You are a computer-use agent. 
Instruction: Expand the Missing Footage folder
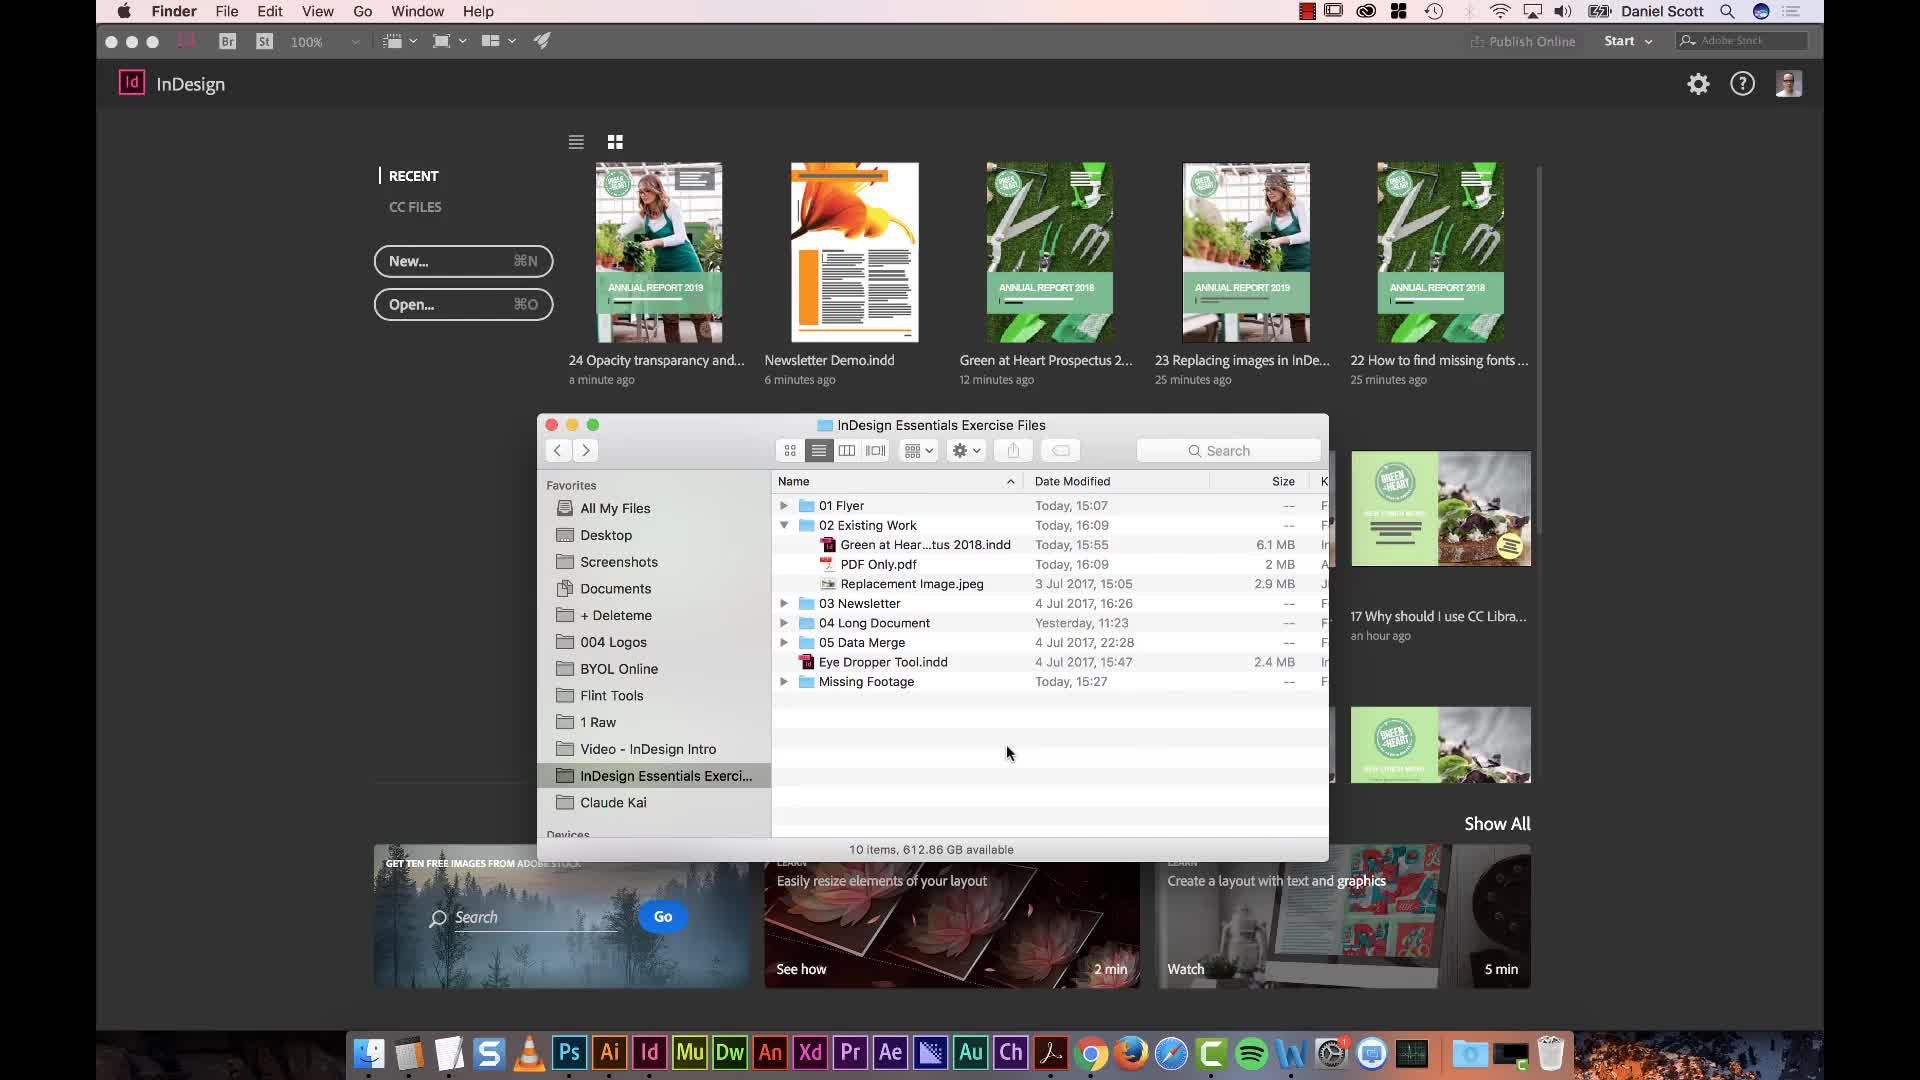784,682
